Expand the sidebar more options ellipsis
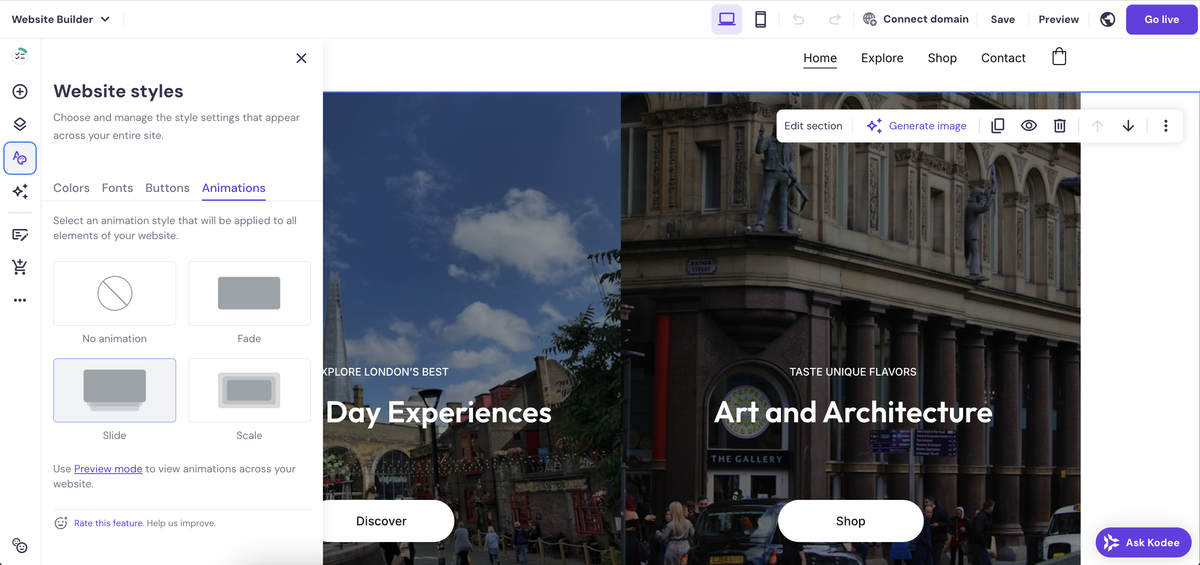1200x565 pixels. tap(19, 300)
